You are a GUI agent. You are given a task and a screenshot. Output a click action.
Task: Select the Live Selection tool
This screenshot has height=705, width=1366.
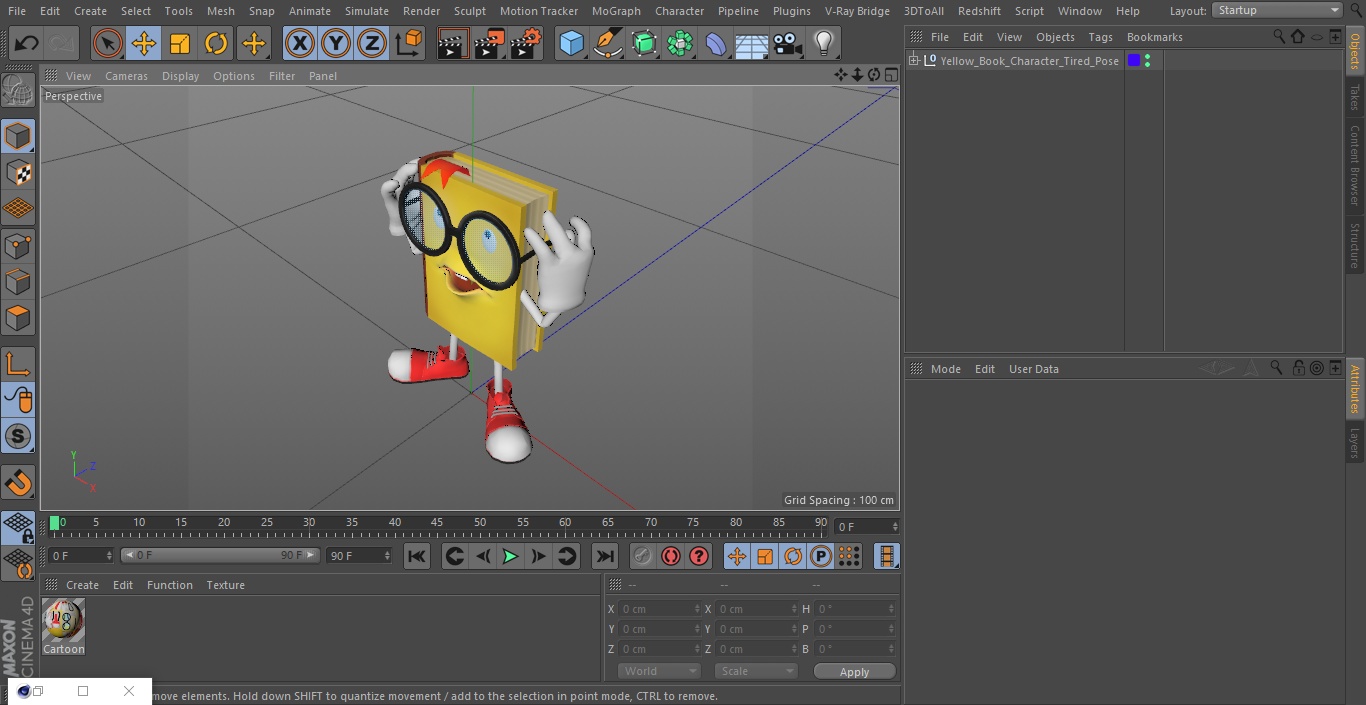pos(107,43)
